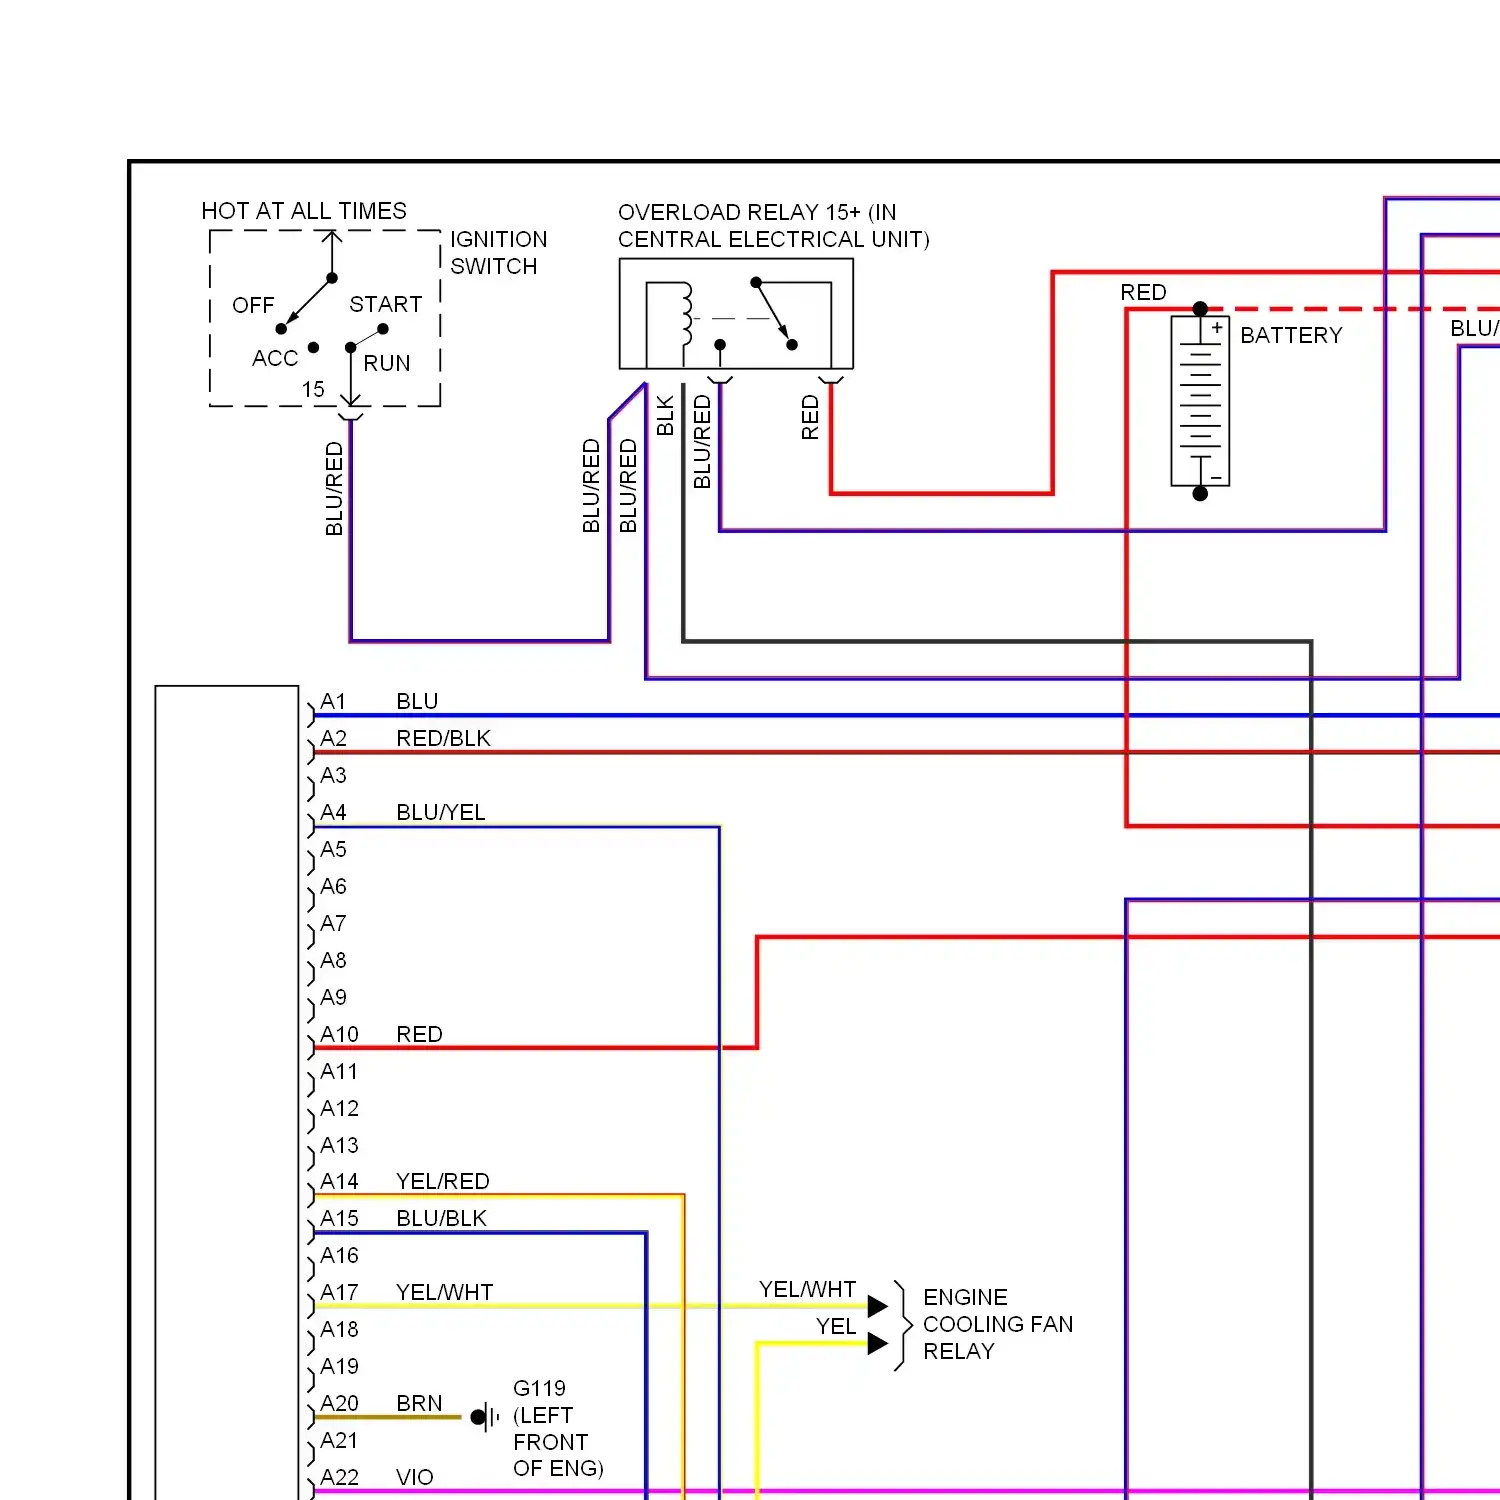
Task: Click the VIO wire label at A22
Action: click(x=415, y=1477)
